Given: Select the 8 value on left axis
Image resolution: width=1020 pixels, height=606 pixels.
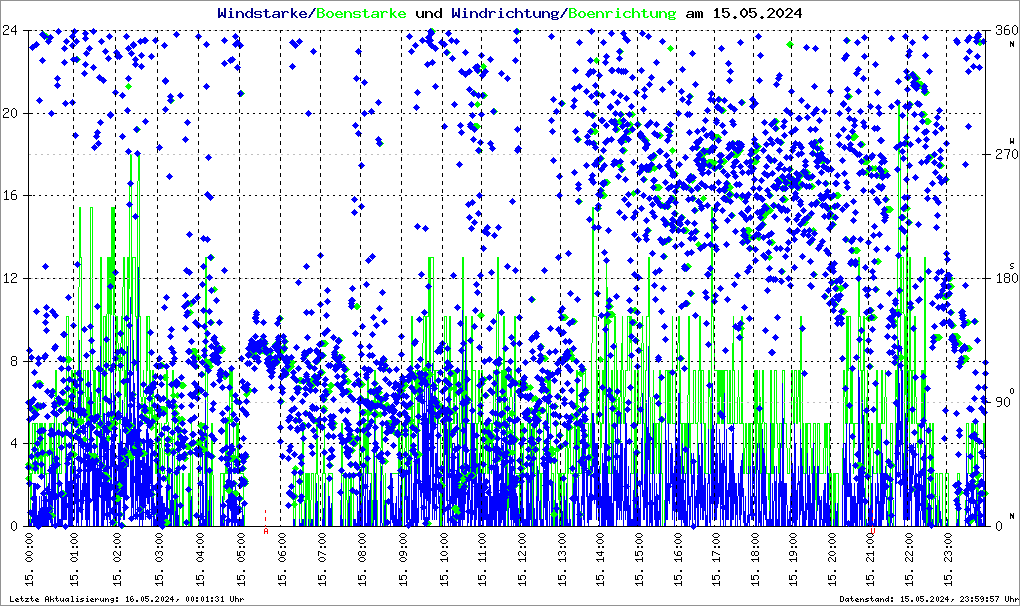Looking at the screenshot, I should coord(15,361).
